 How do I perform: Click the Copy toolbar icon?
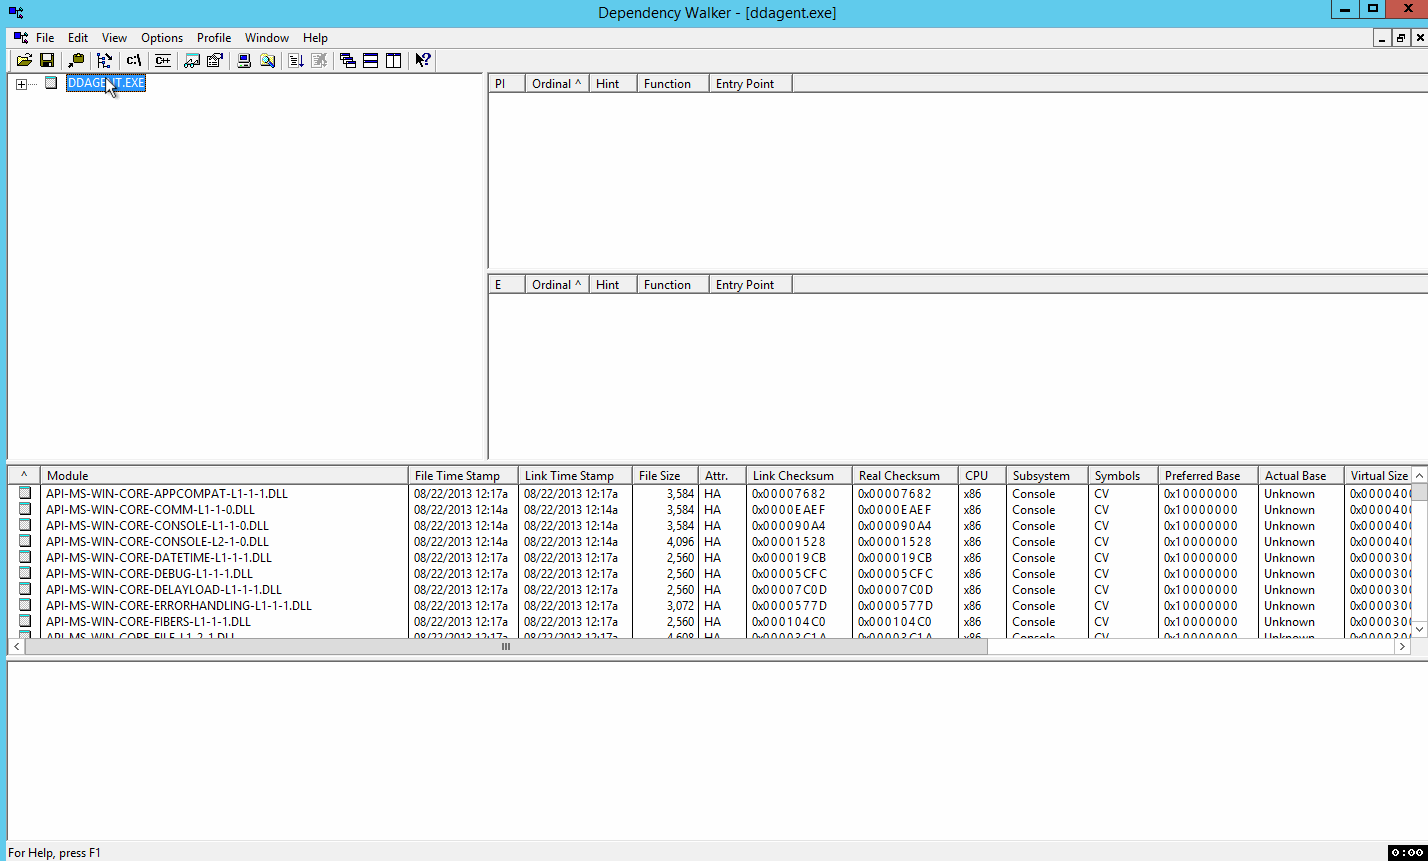[x=76, y=60]
